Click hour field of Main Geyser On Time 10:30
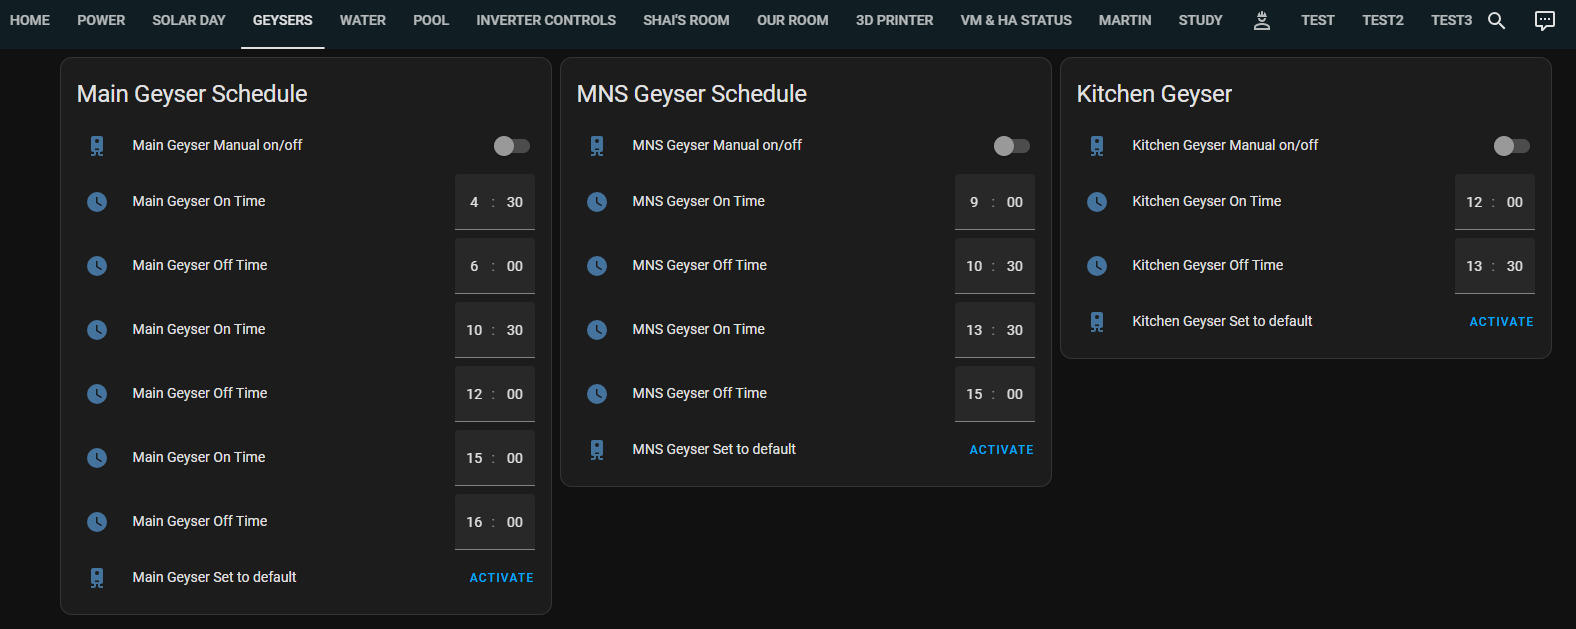This screenshot has height=629, width=1576. tap(474, 330)
